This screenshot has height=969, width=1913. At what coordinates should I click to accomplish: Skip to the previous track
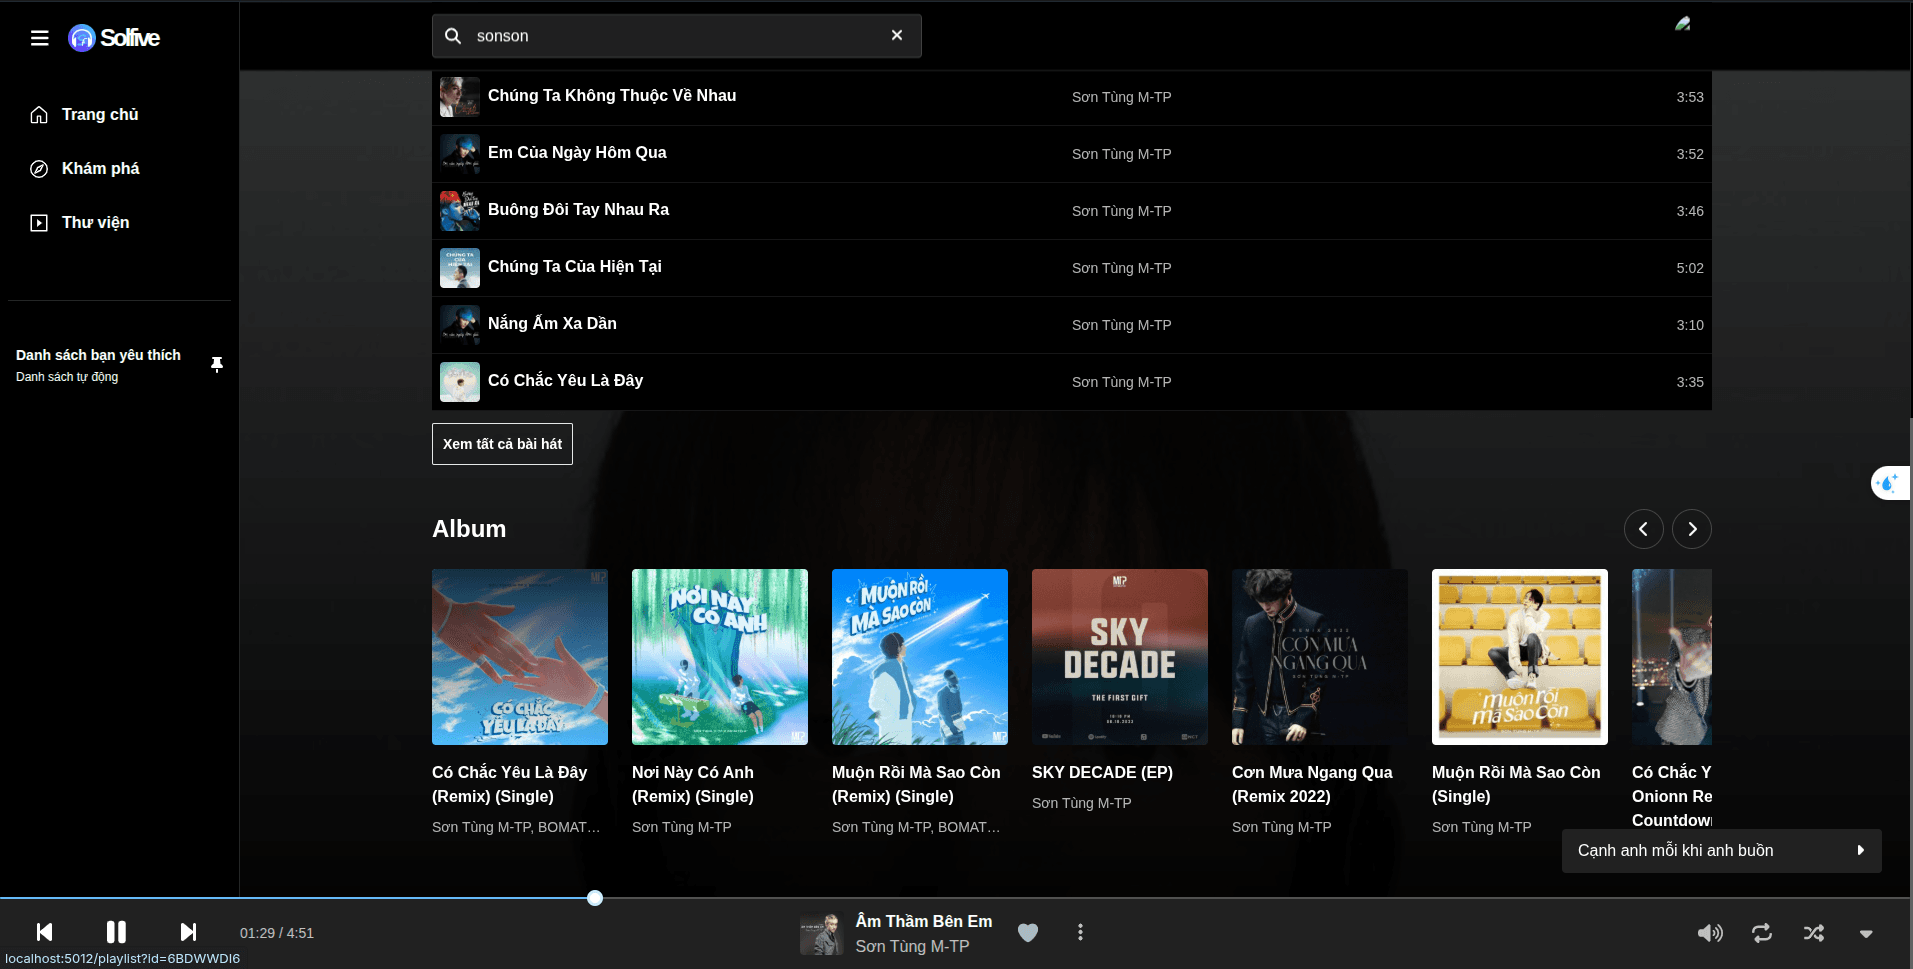coord(44,932)
